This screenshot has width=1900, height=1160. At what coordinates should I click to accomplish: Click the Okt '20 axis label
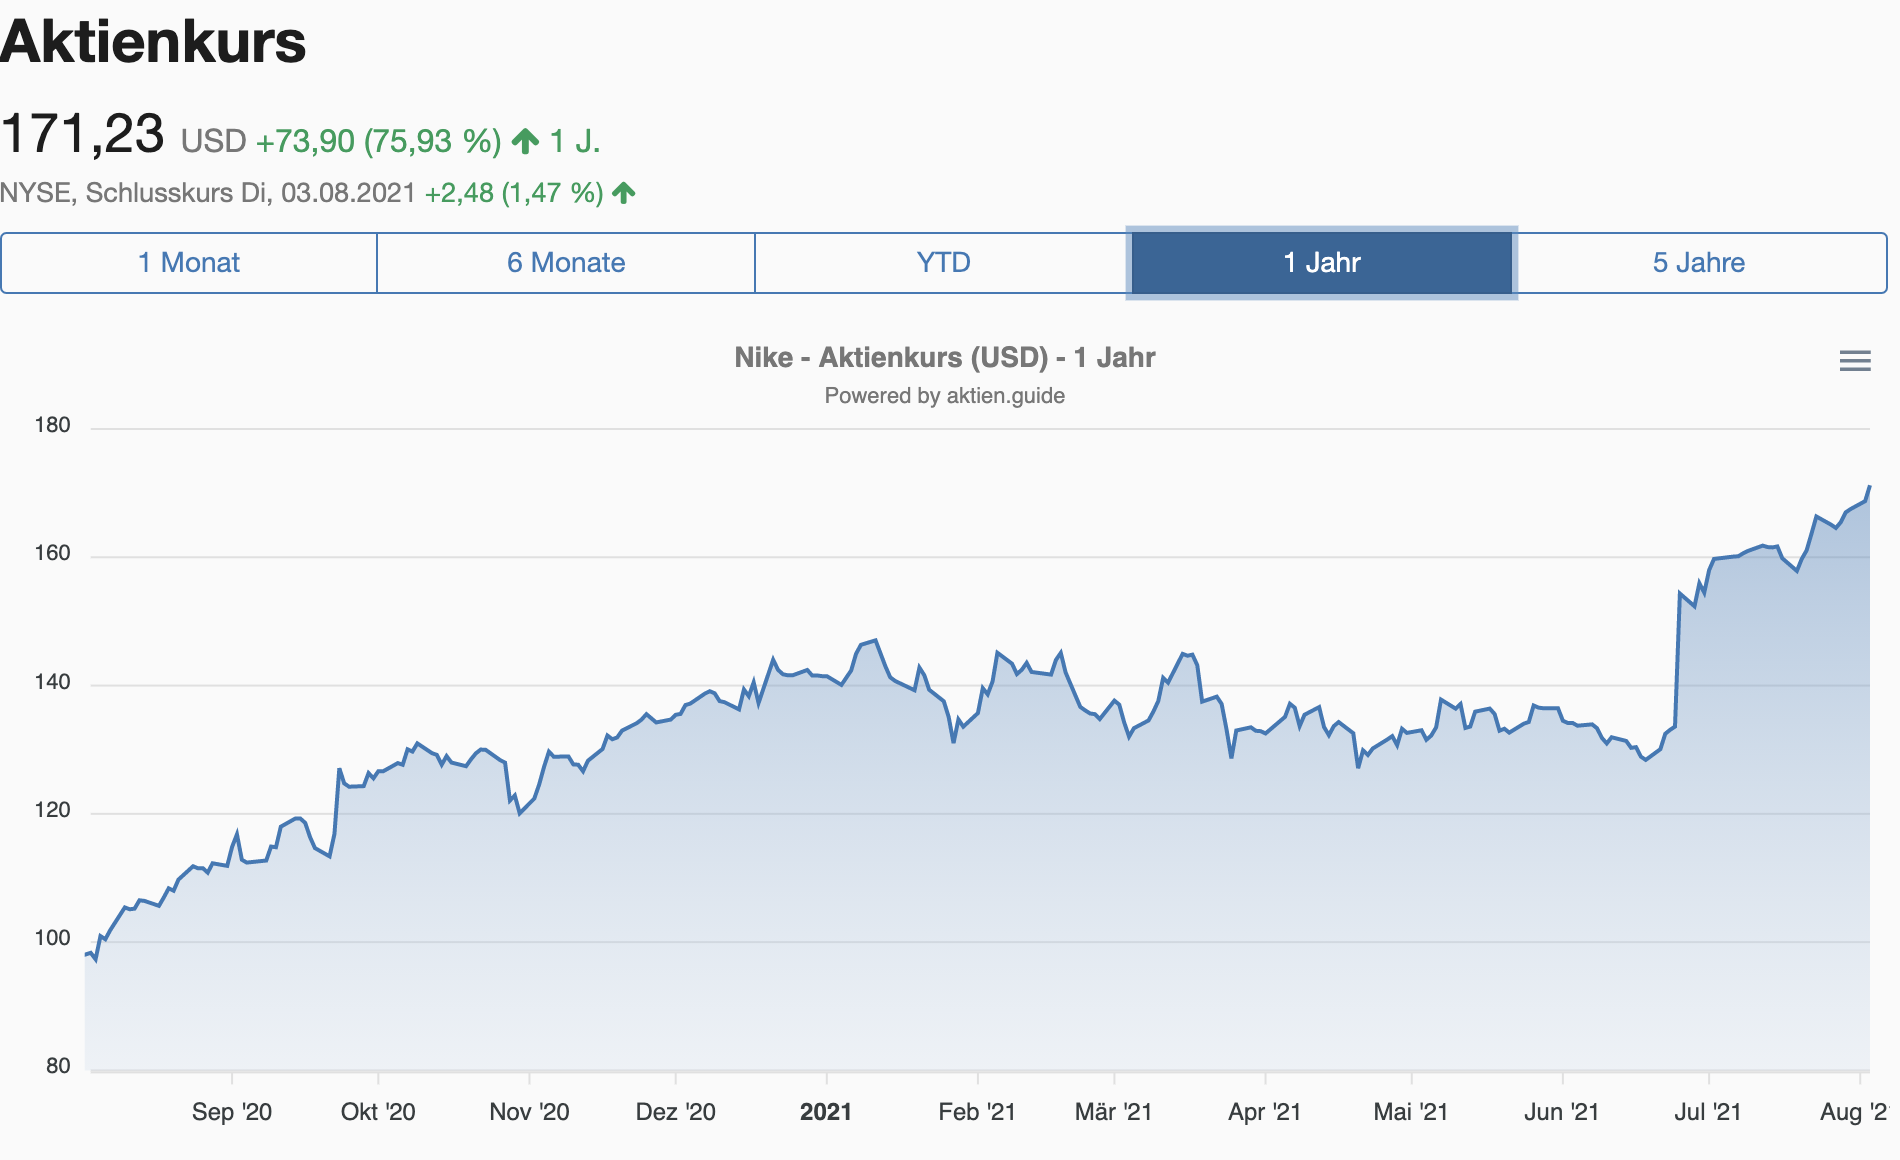(378, 1112)
